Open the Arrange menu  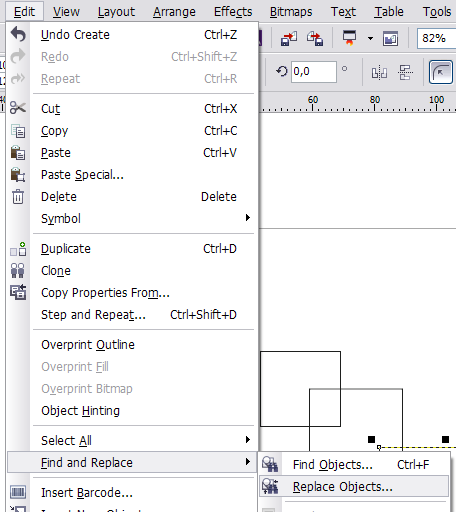tap(174, 12)
